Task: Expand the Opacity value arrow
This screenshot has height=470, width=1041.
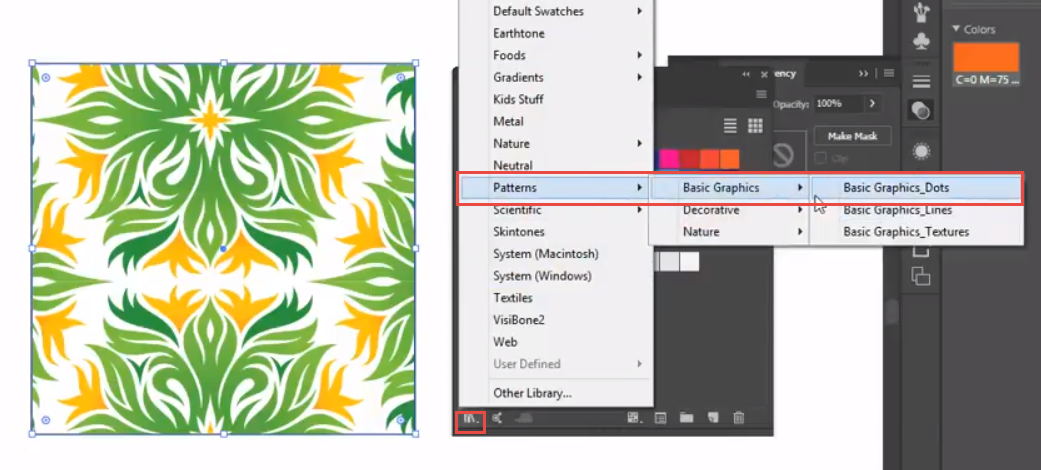Action: point(872,103)
